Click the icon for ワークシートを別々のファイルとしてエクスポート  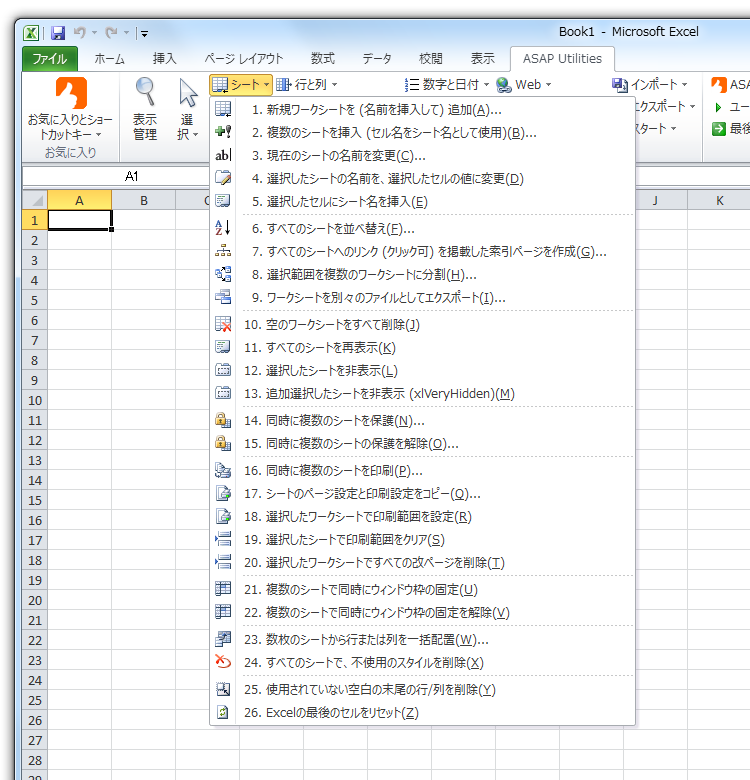tap(223, 297)
